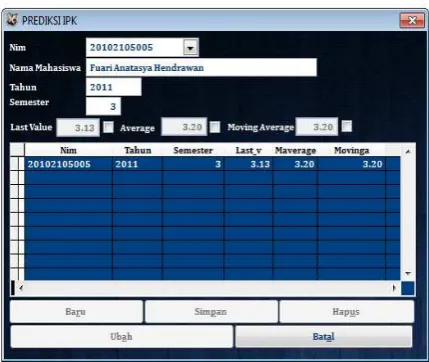The height and width of the screenshot is (362, 429).
Task: Click the Last_v column header
Action: (248, 150)
